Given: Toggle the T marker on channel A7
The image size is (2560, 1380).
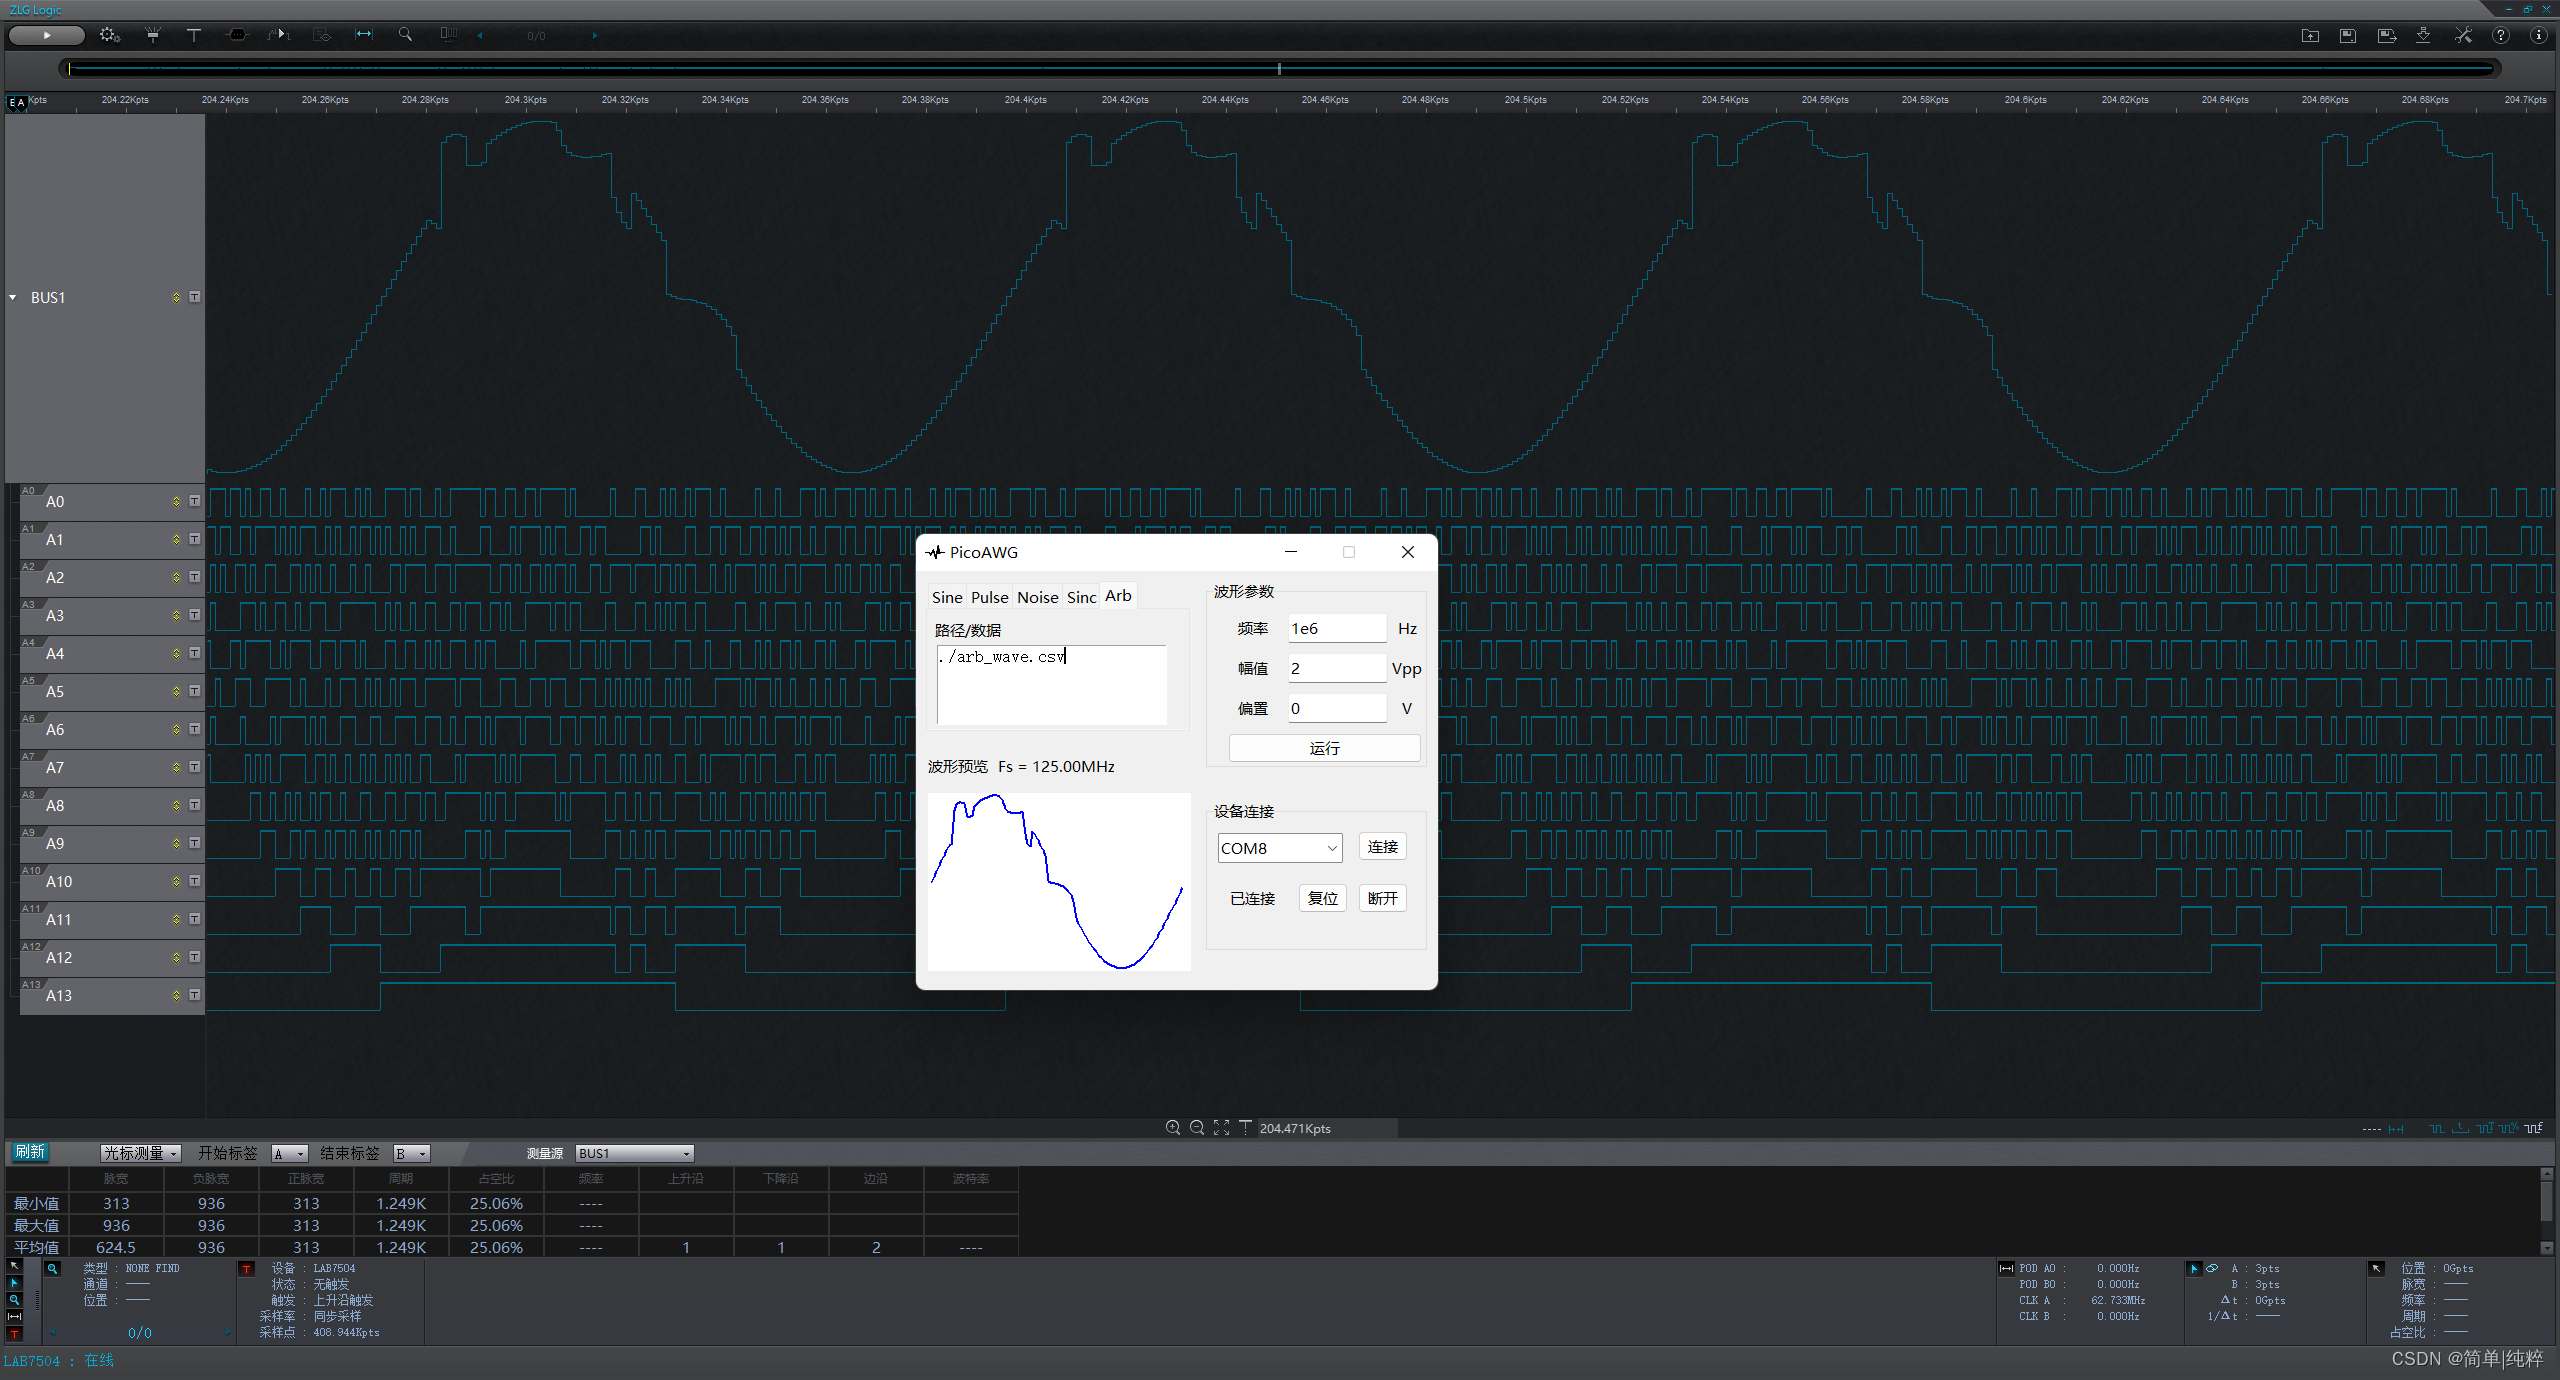Looking at the screenshot, I should (195, 767).
